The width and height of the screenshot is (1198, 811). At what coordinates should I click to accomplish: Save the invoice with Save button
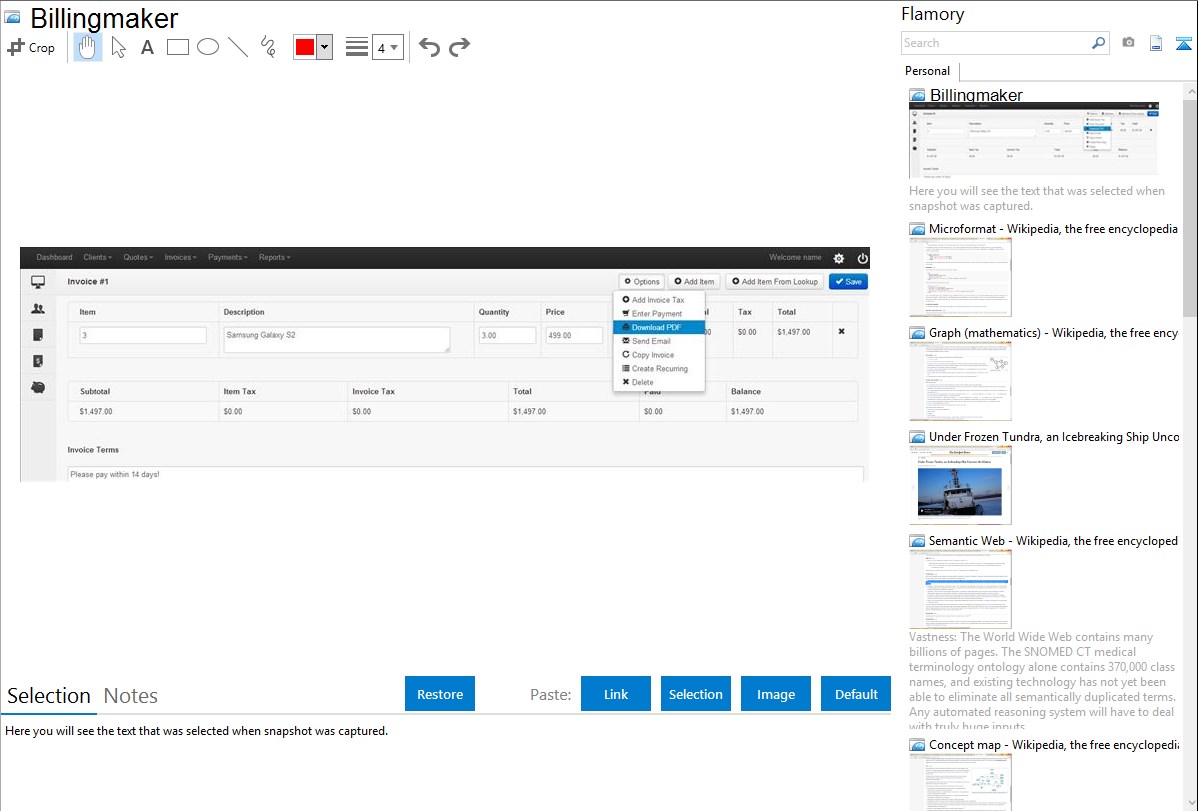[848, 281]
